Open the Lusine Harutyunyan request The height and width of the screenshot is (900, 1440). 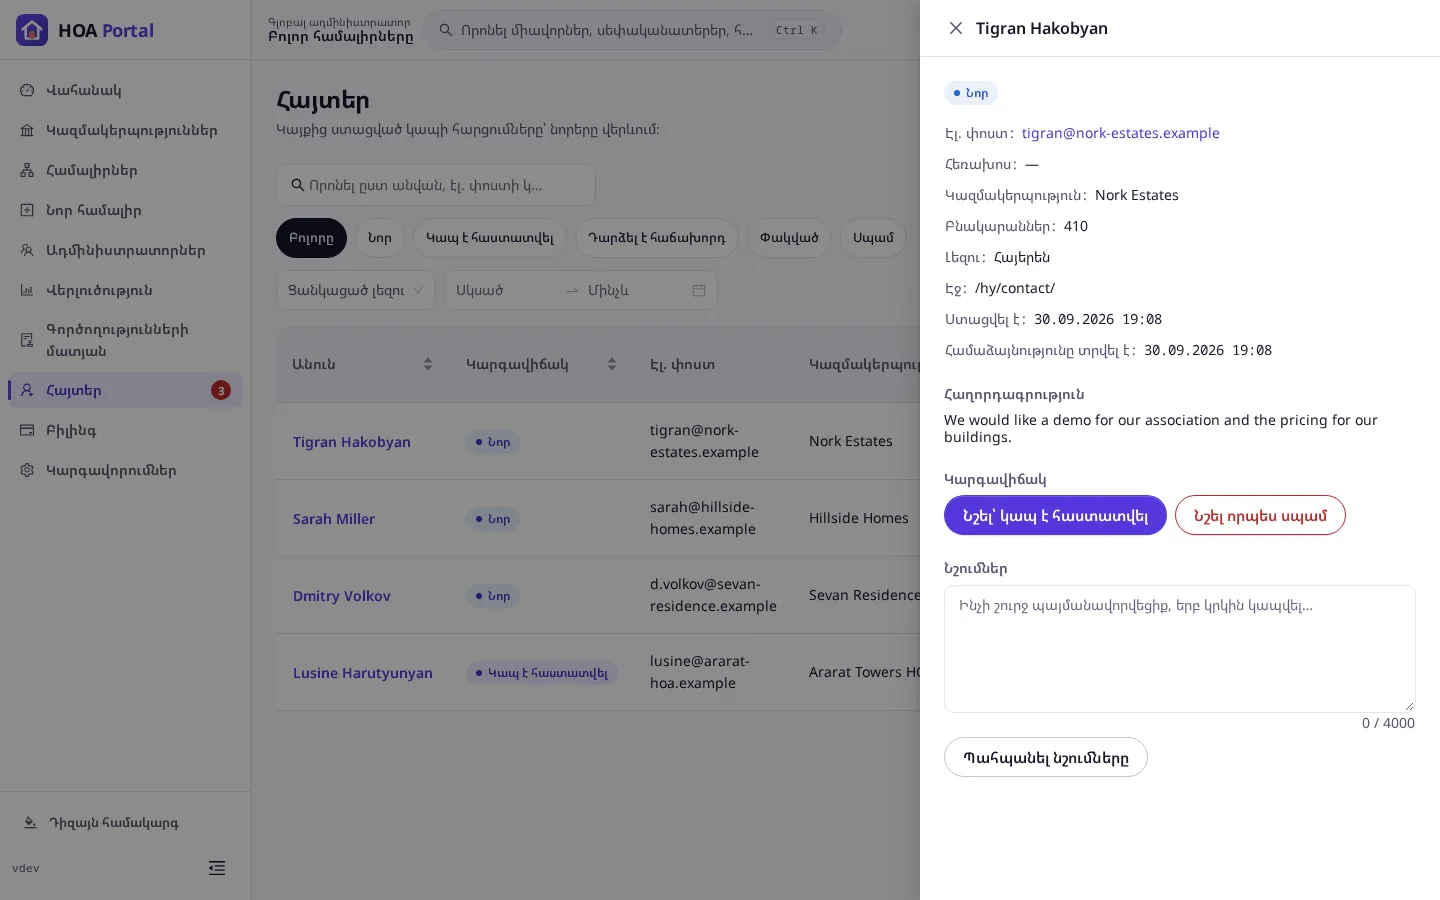pyautogui.click(x=363, y=673)
